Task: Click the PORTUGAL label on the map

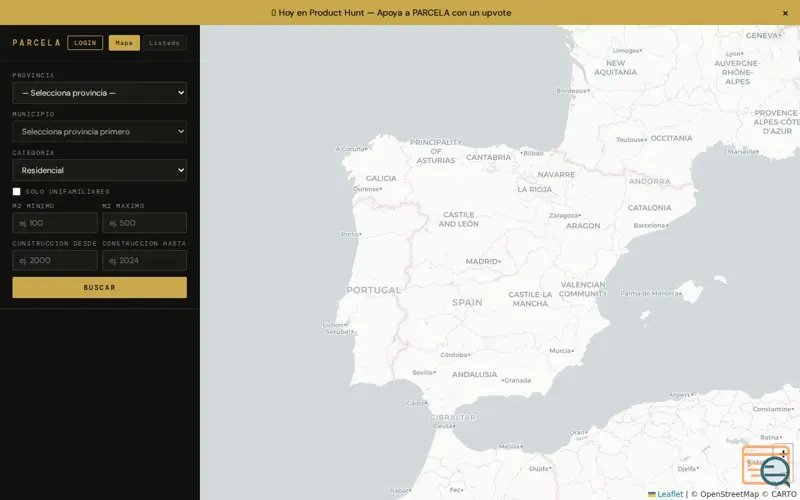Action: tap(373, 290)
